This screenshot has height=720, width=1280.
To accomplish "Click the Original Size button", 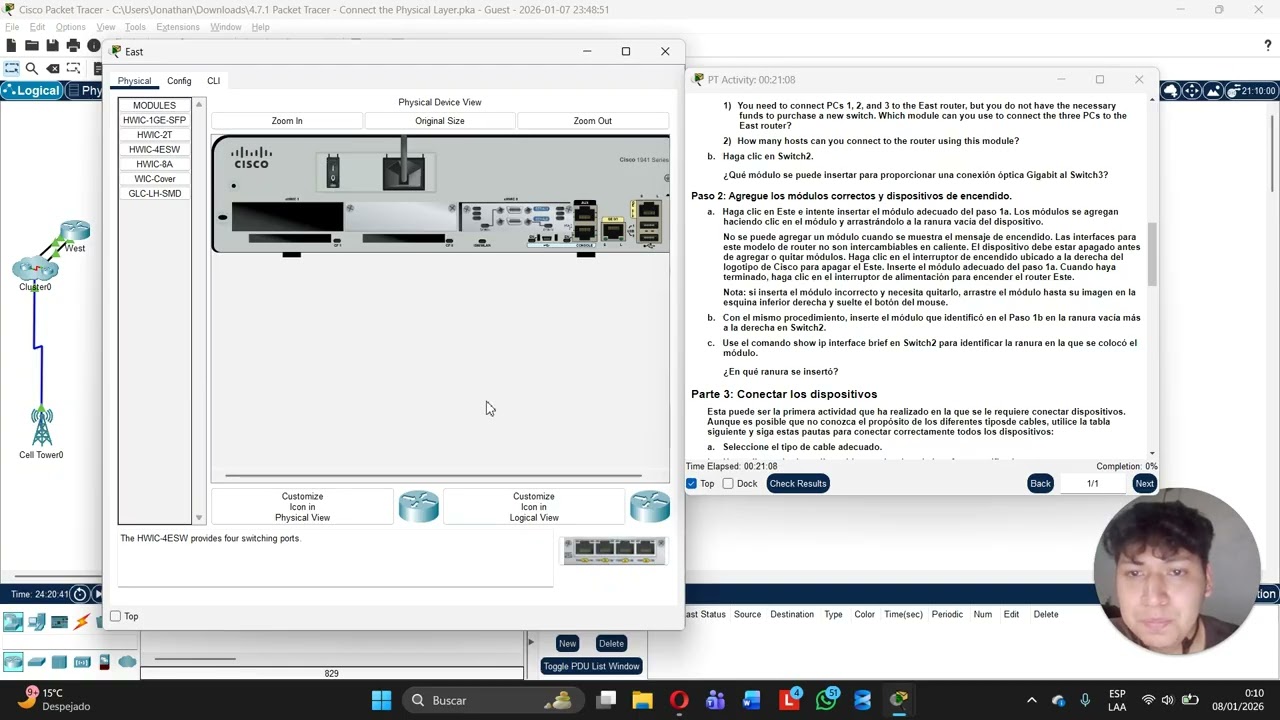I will (440, 121).
